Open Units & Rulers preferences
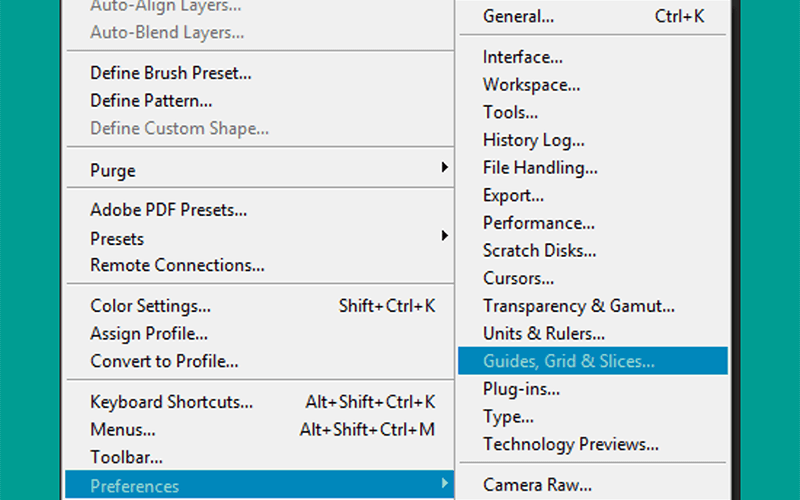Screen dimensions: 800x500 (593, 334)
